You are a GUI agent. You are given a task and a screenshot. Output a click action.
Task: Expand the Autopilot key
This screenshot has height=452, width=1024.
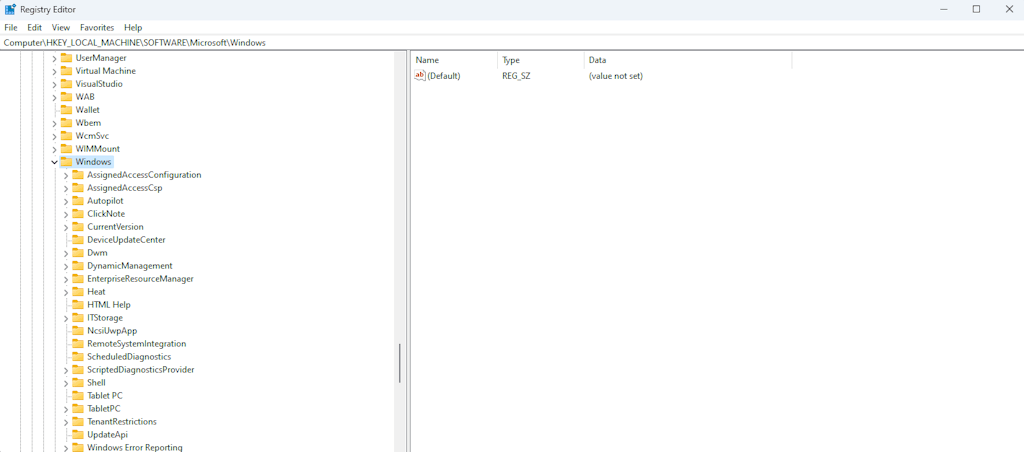coord(66,201)
